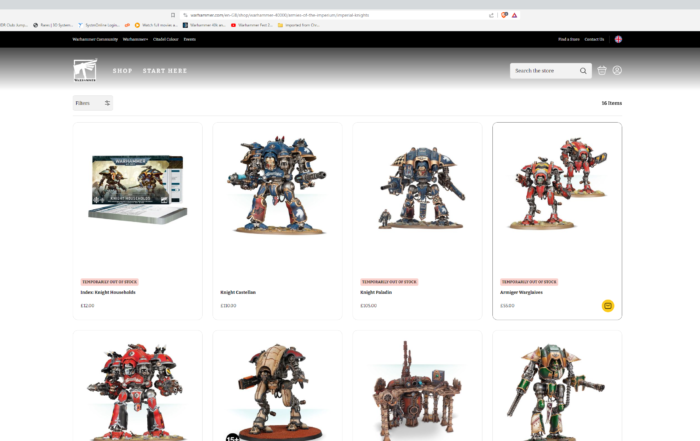Click the Armiger Warglaives title
Image resolution: width=700 pixels, height=441 pixels.
click(521, 292)
